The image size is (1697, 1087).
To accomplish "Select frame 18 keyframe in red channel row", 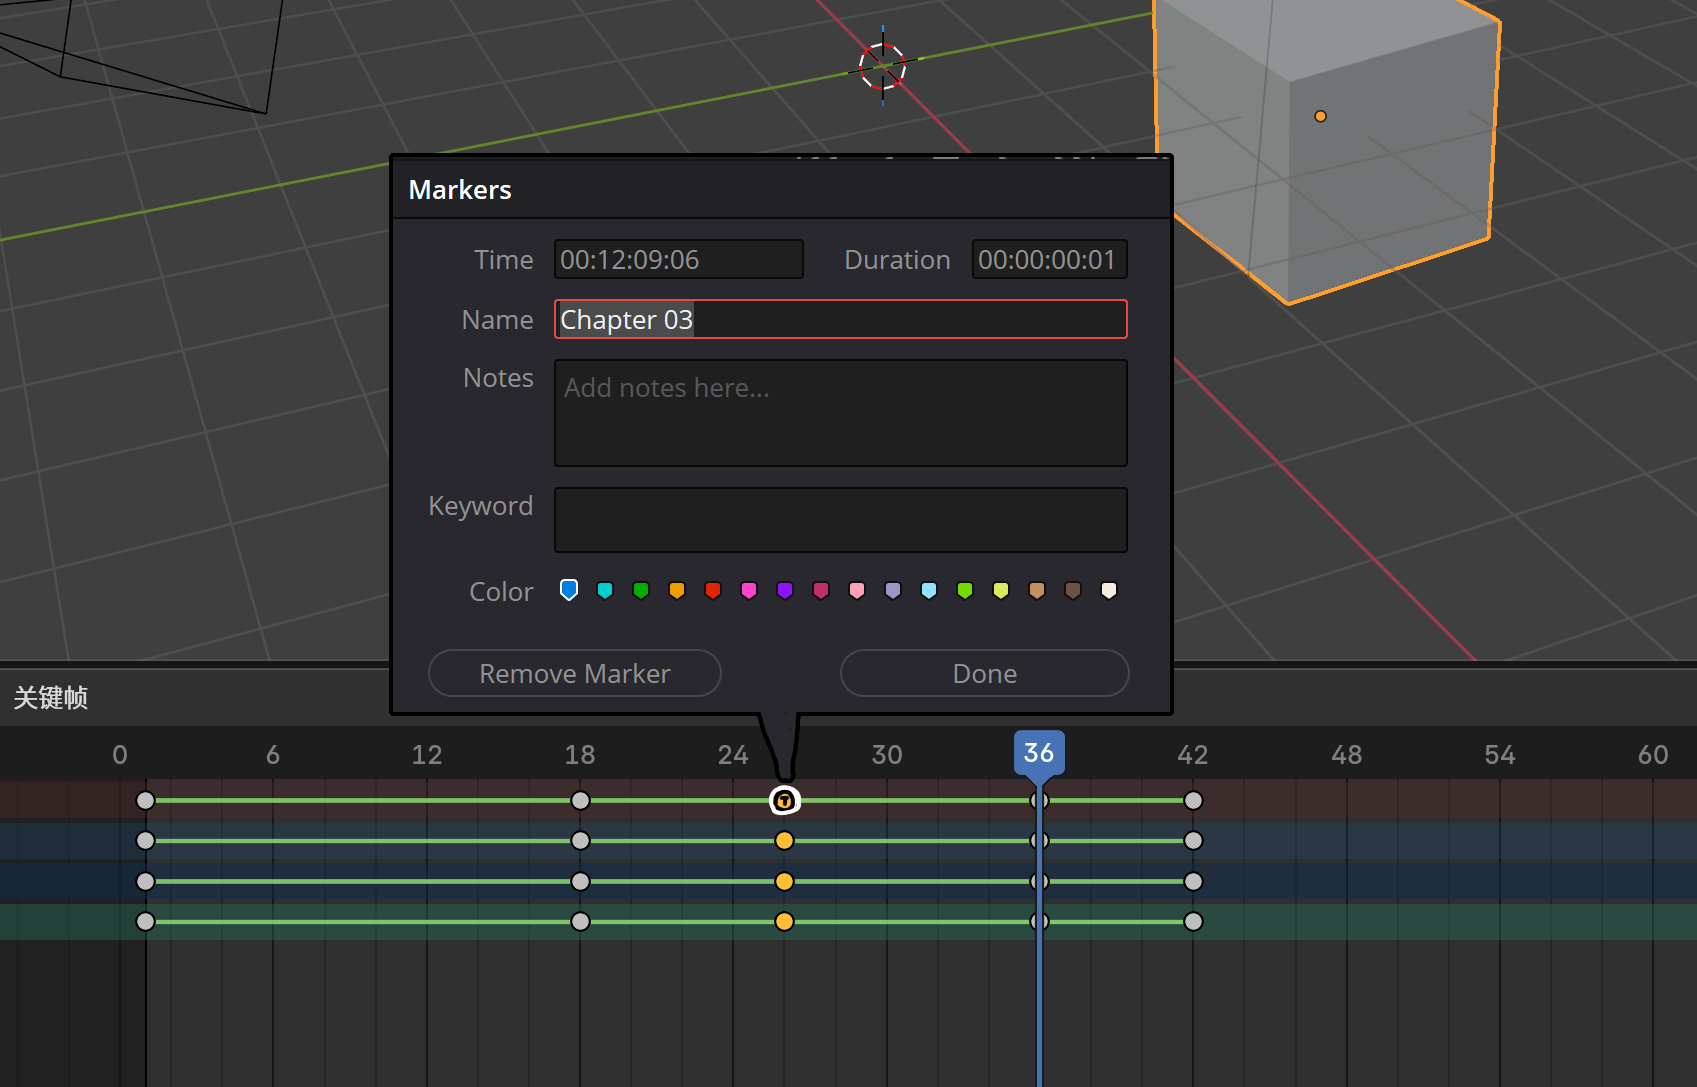I will point(580,800).
